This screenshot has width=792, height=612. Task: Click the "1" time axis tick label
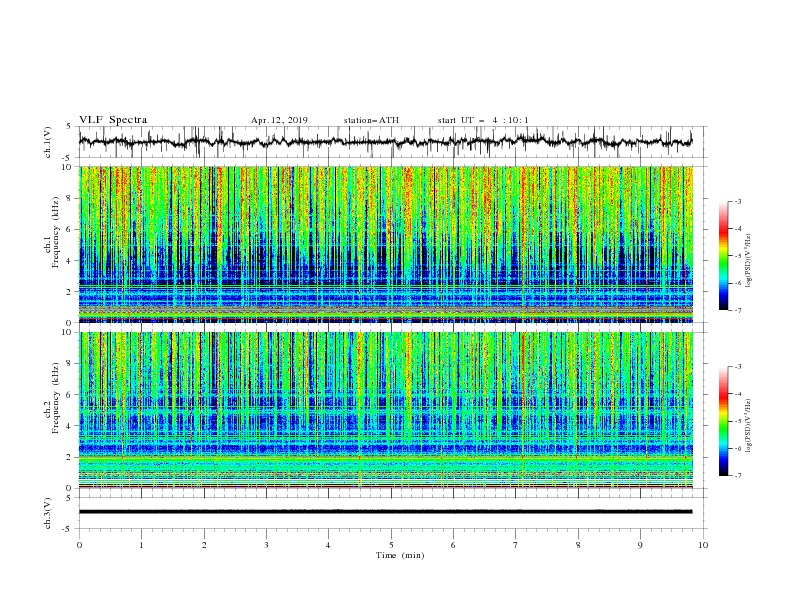click(141, 545)
